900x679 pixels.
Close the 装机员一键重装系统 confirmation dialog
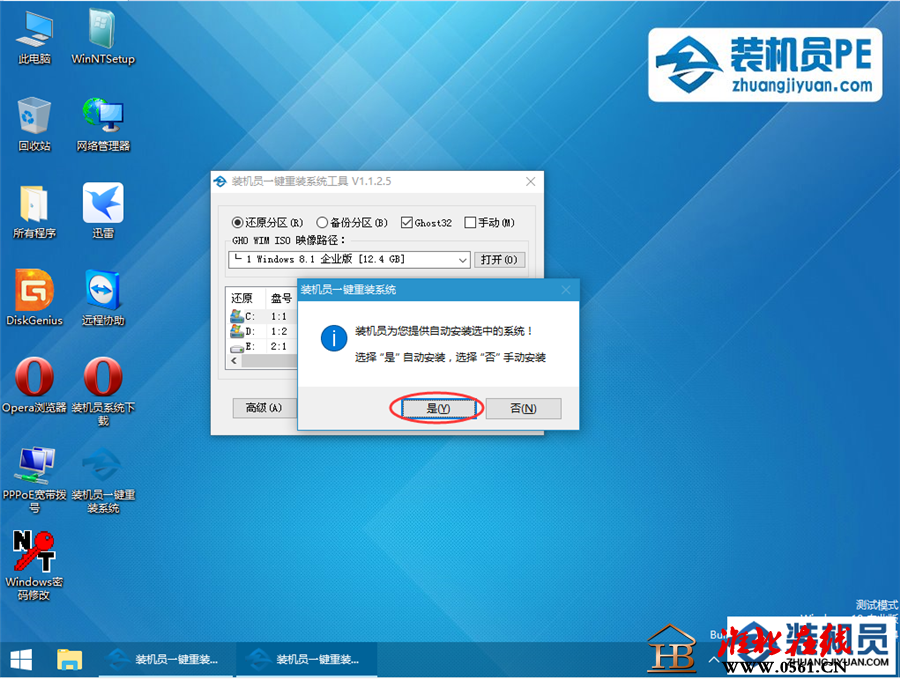(x=566, y=290)
